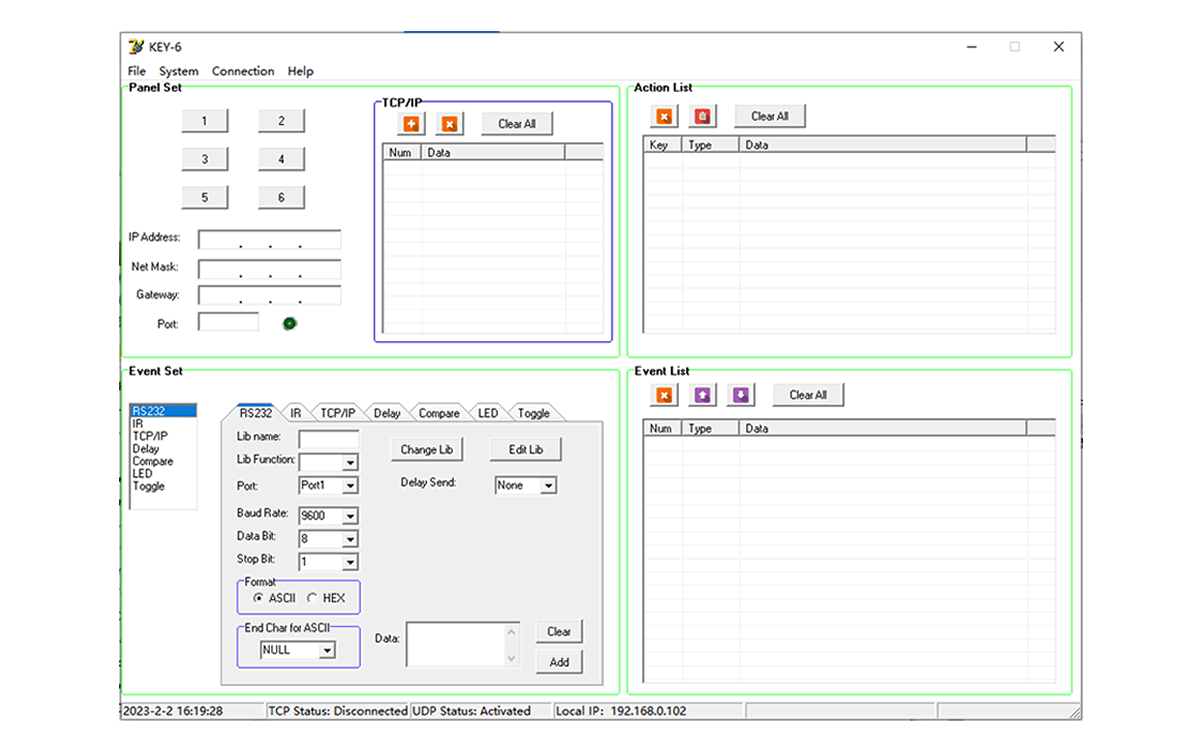Viewport: 1200px width, 750px height.
Task: Select the HEX format radio button
Action: click(312, 598)
